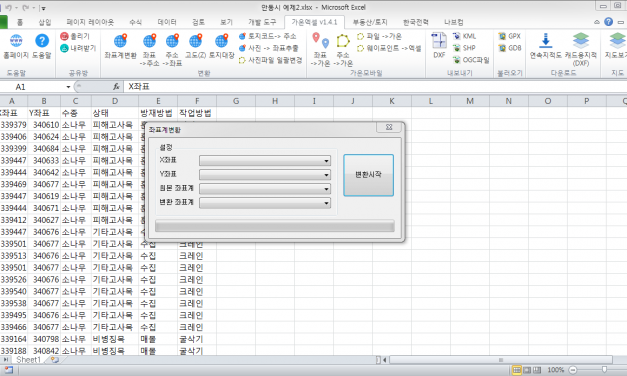
Task: Click 파일->가온 in Gaon Mobile group
Action: click(379, 36)
